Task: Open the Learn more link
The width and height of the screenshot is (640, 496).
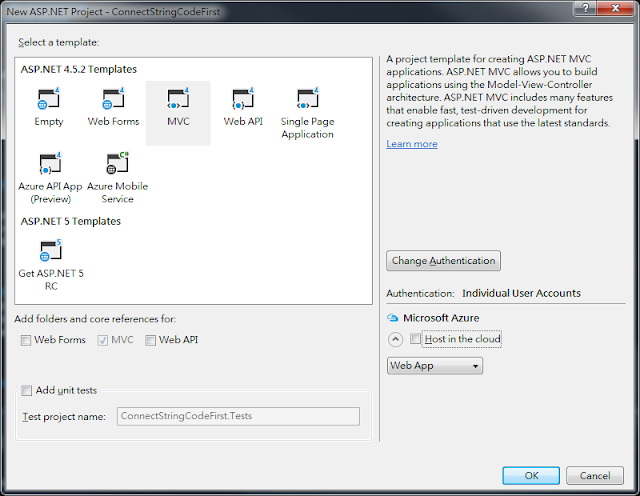Action: [412, 144]
